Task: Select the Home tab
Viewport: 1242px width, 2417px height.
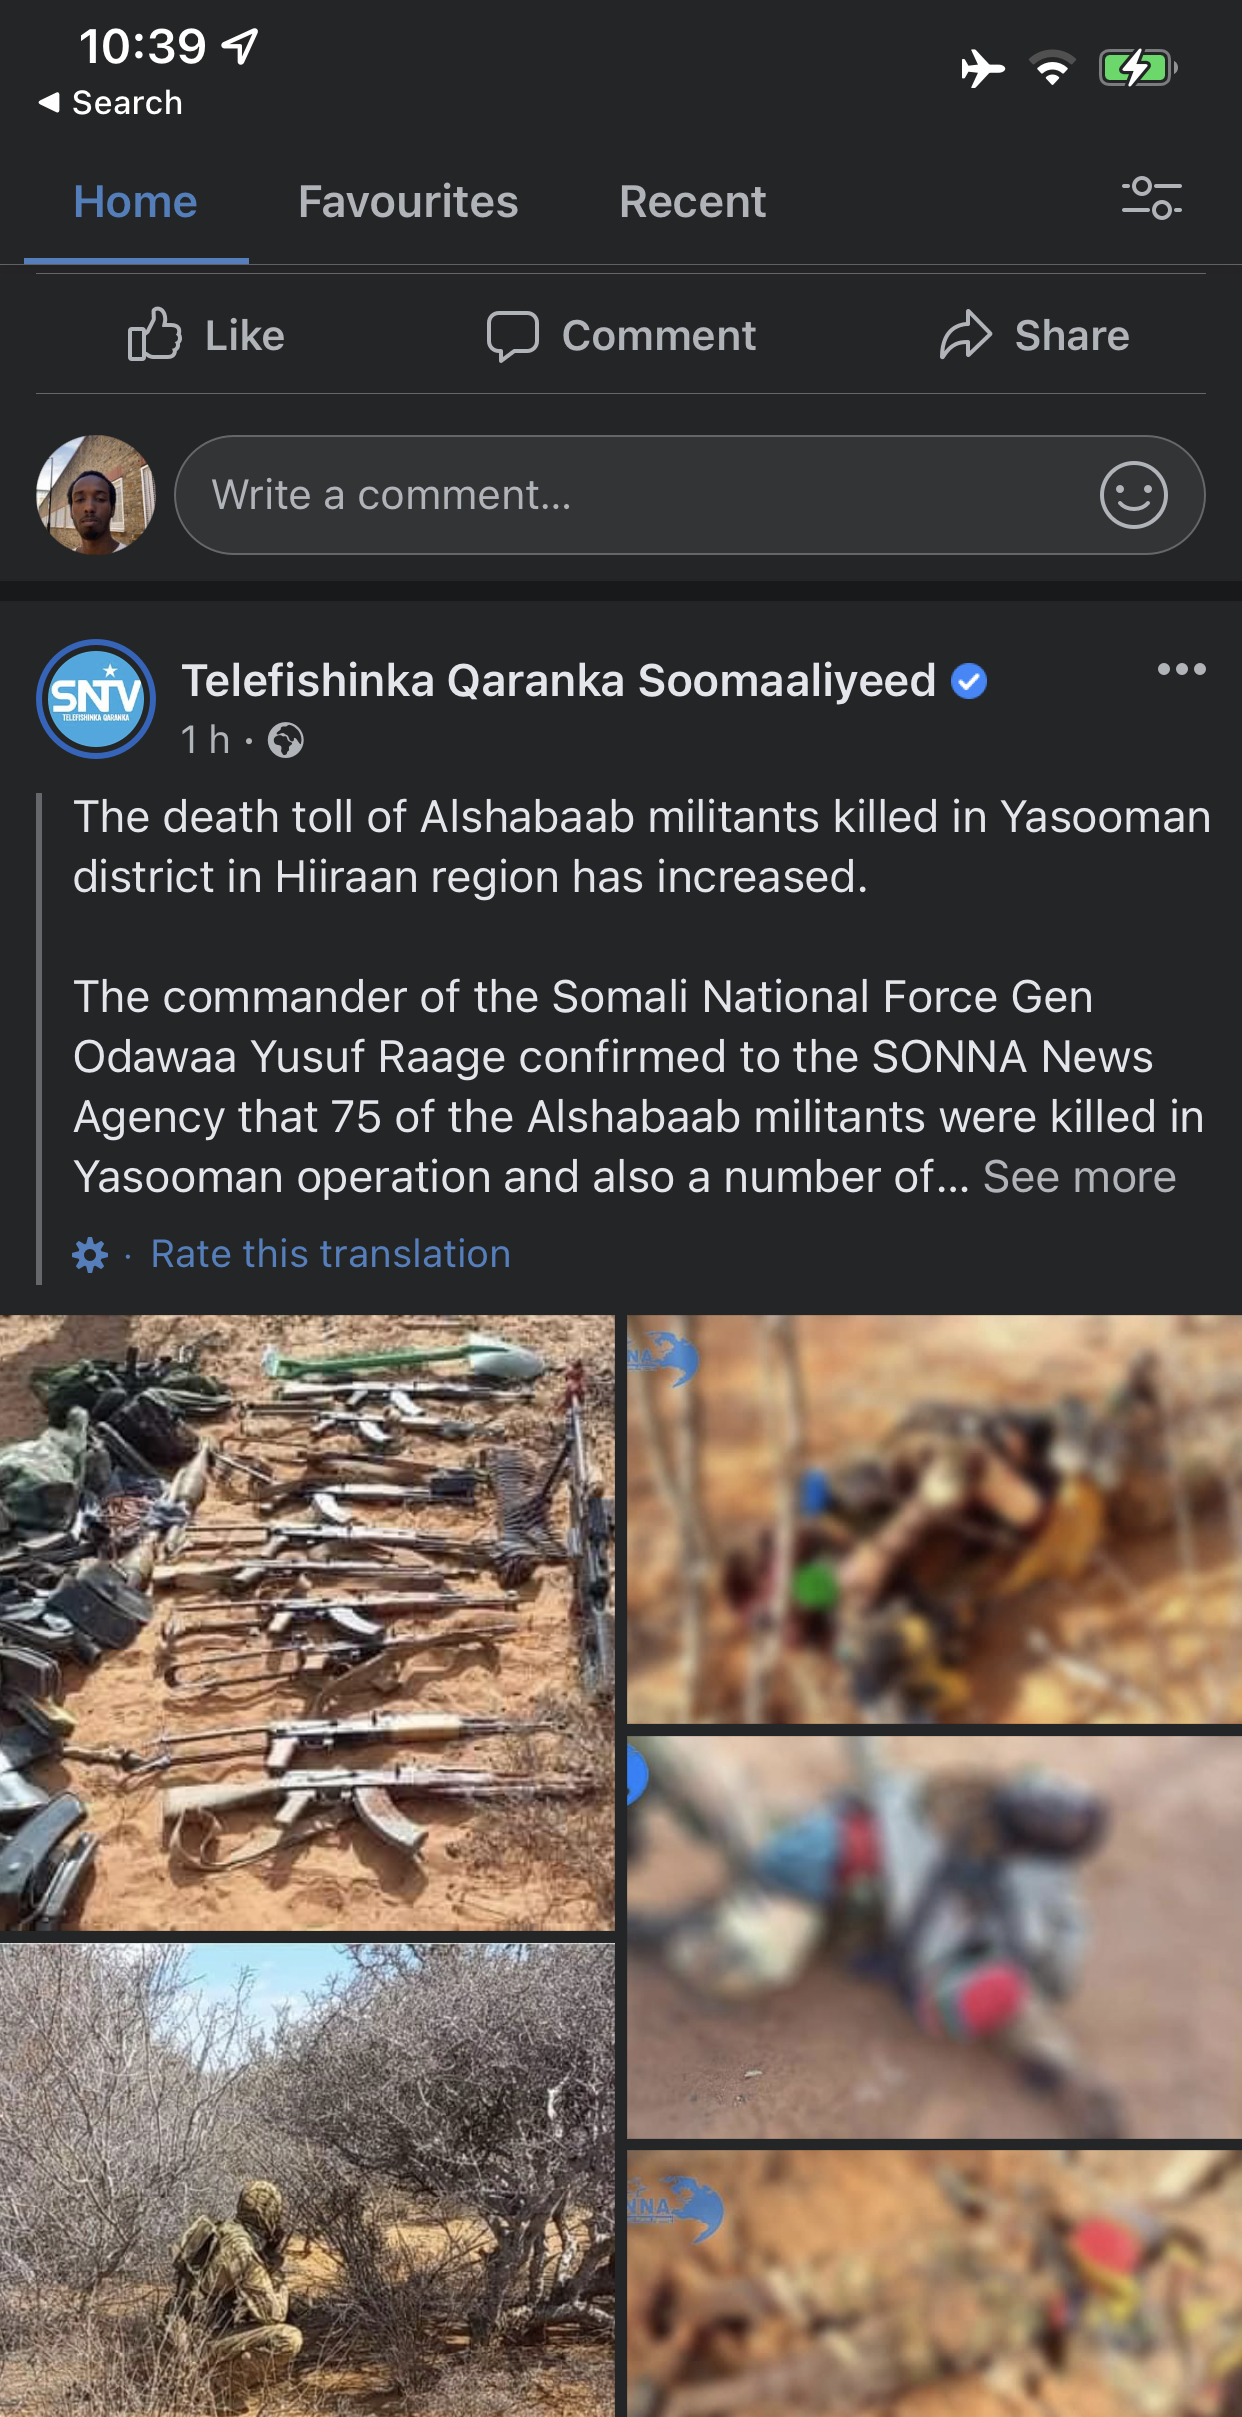Action: coord(136,202)
